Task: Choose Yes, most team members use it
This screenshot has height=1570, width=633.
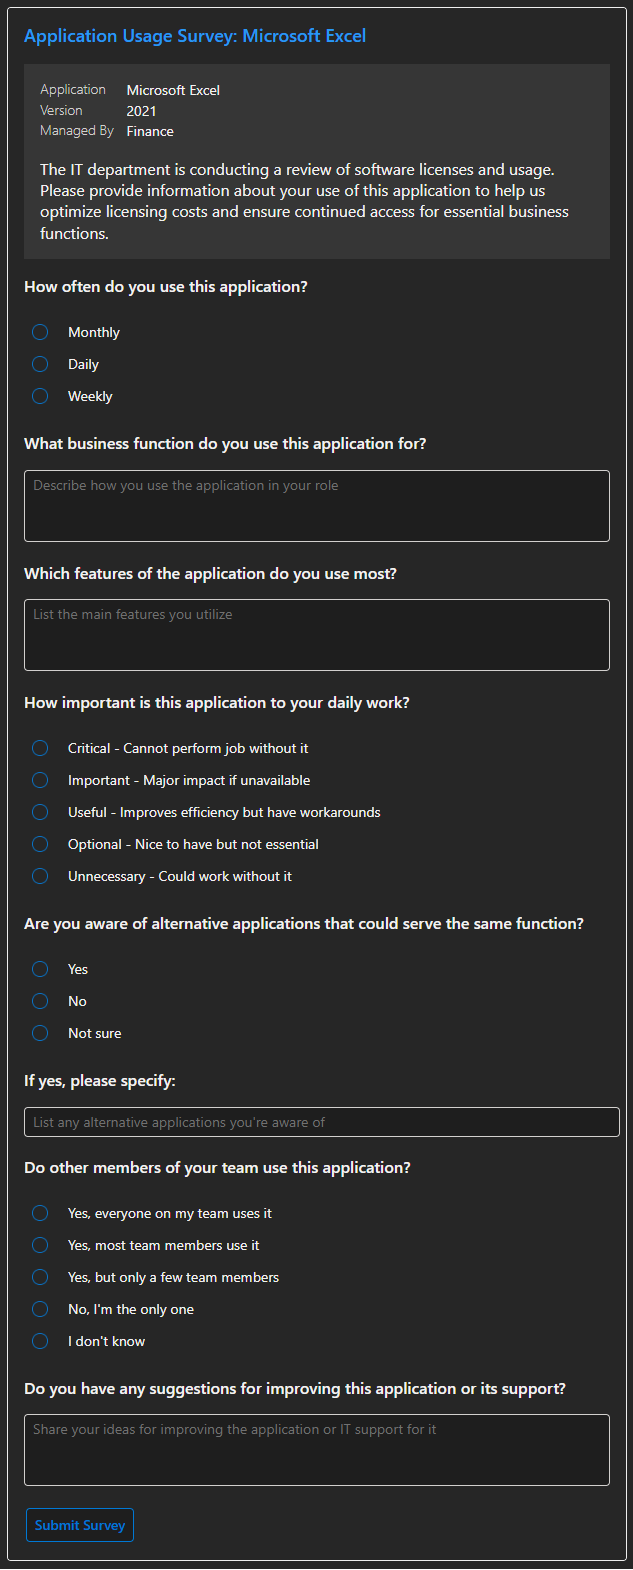Action: click(40, 1245)
